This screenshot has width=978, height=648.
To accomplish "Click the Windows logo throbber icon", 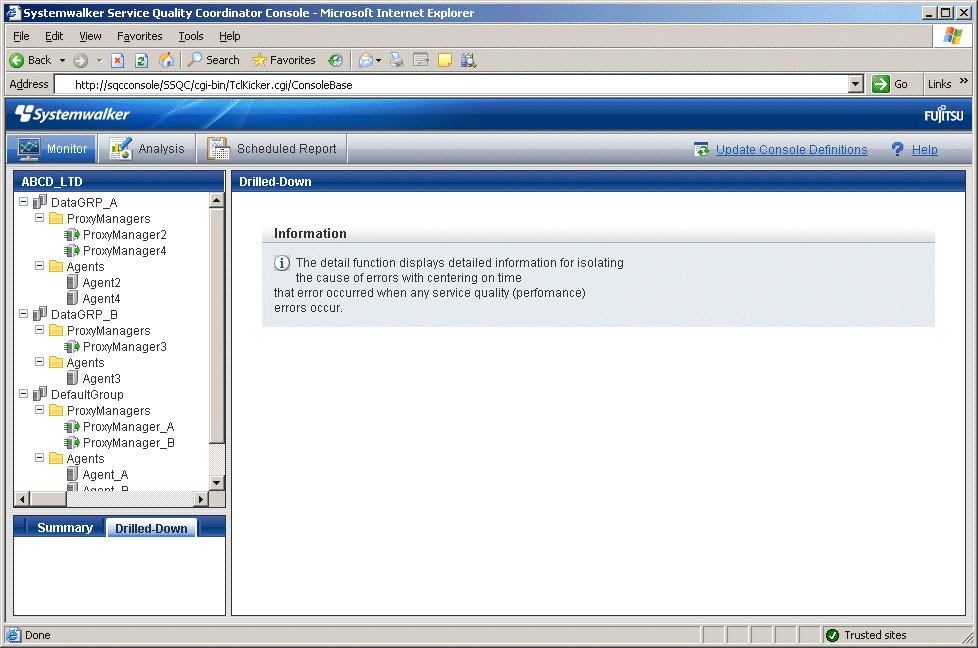I will point(952,36).
